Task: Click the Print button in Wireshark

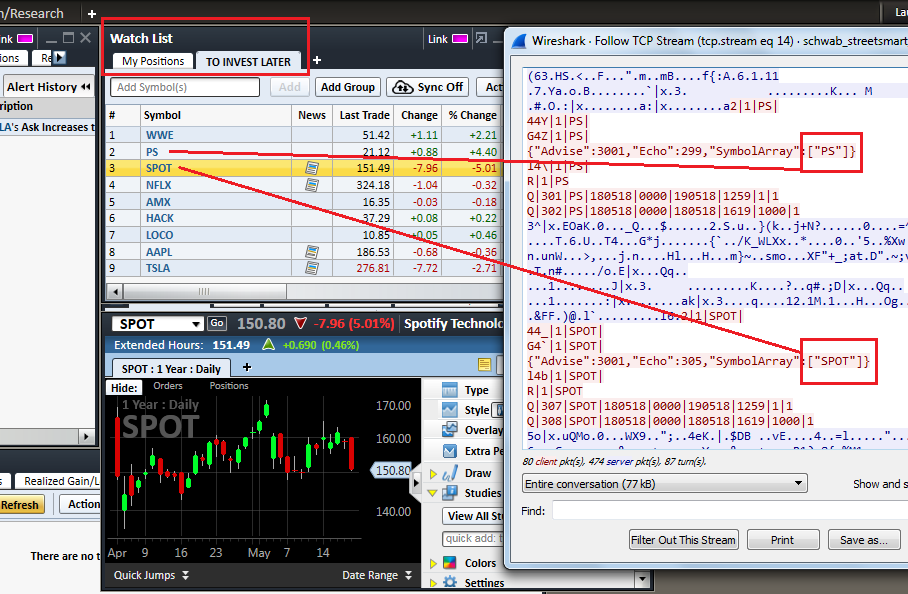Action: tap(782, 540)
